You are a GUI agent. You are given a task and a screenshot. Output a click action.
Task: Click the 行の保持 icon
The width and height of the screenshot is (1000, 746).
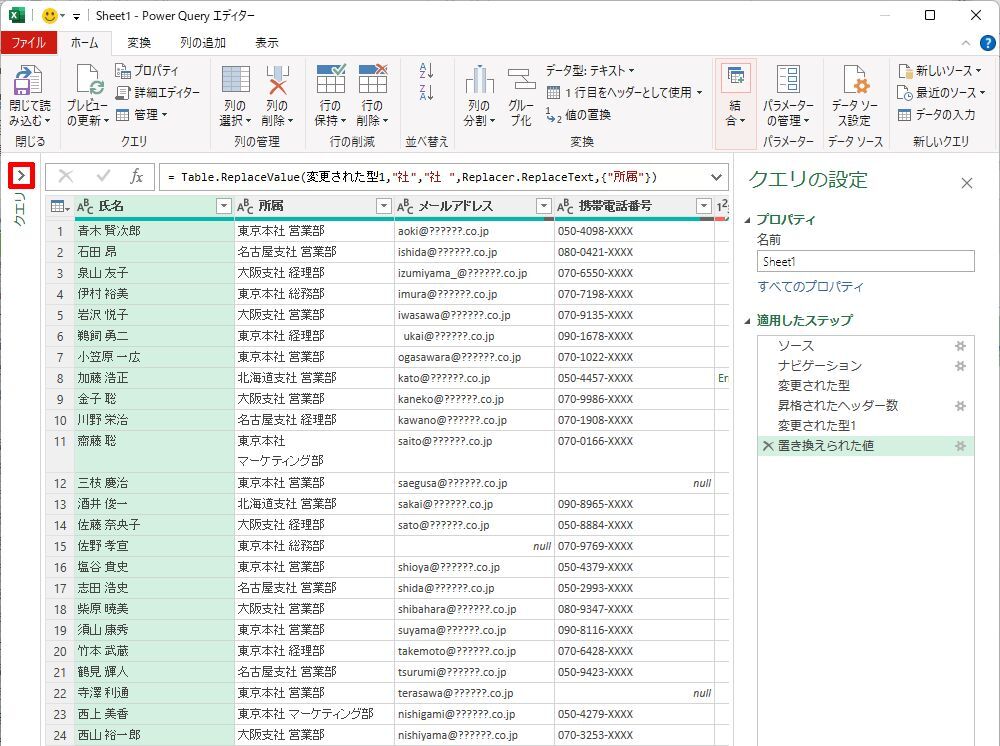click(331, 79)
